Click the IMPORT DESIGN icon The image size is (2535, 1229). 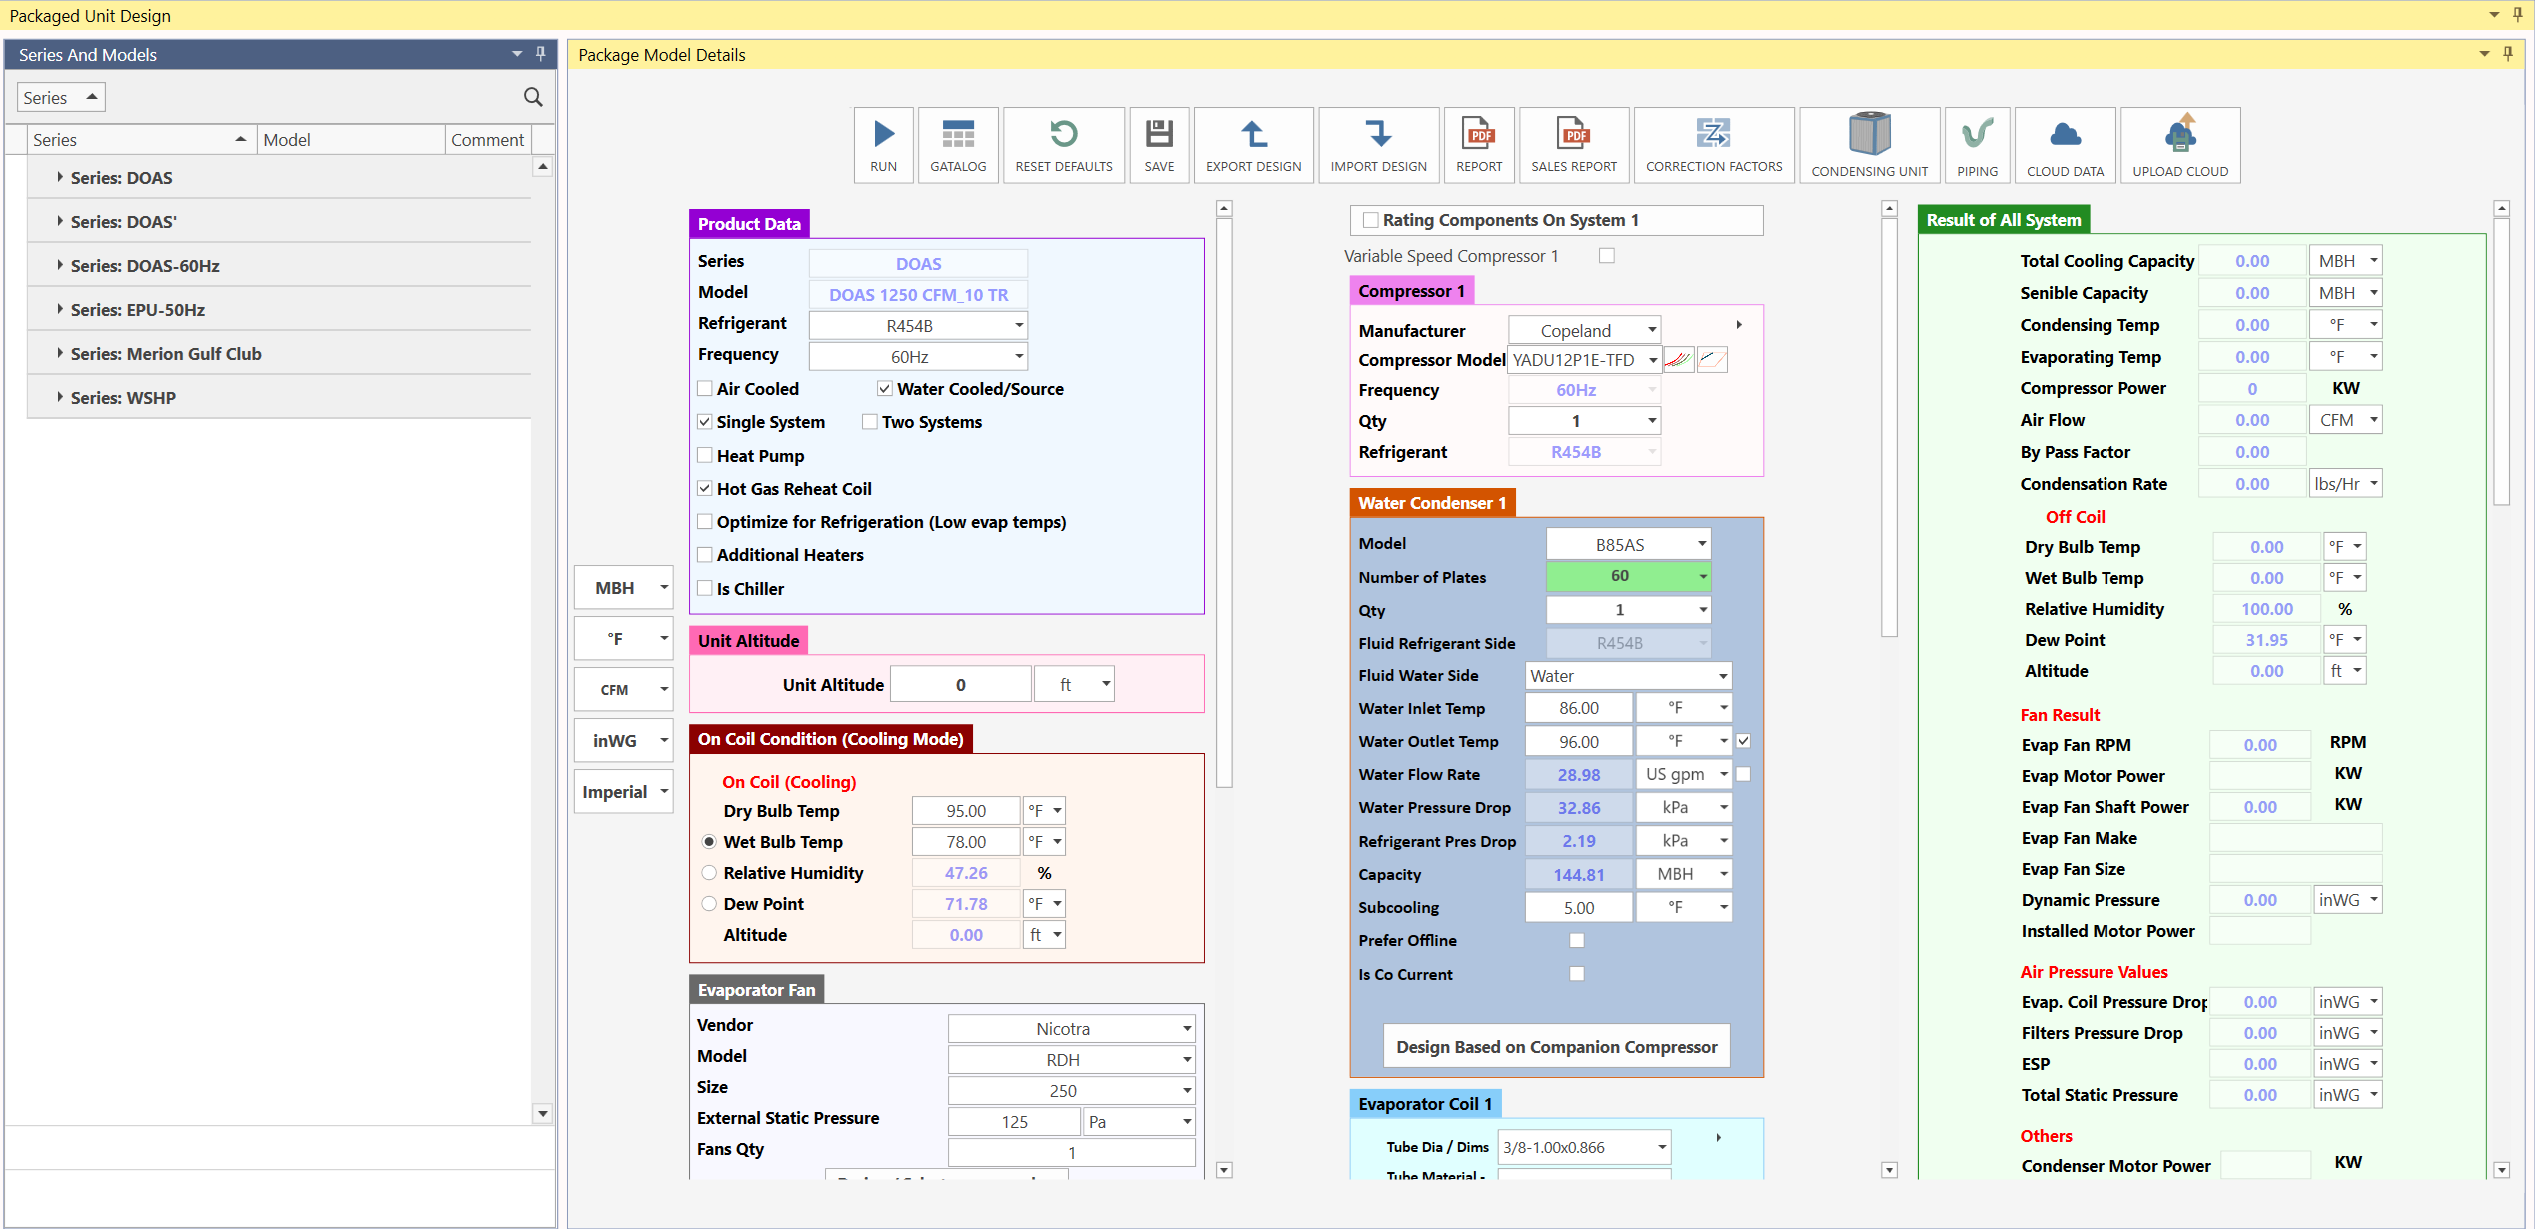tap(1378, 145)
